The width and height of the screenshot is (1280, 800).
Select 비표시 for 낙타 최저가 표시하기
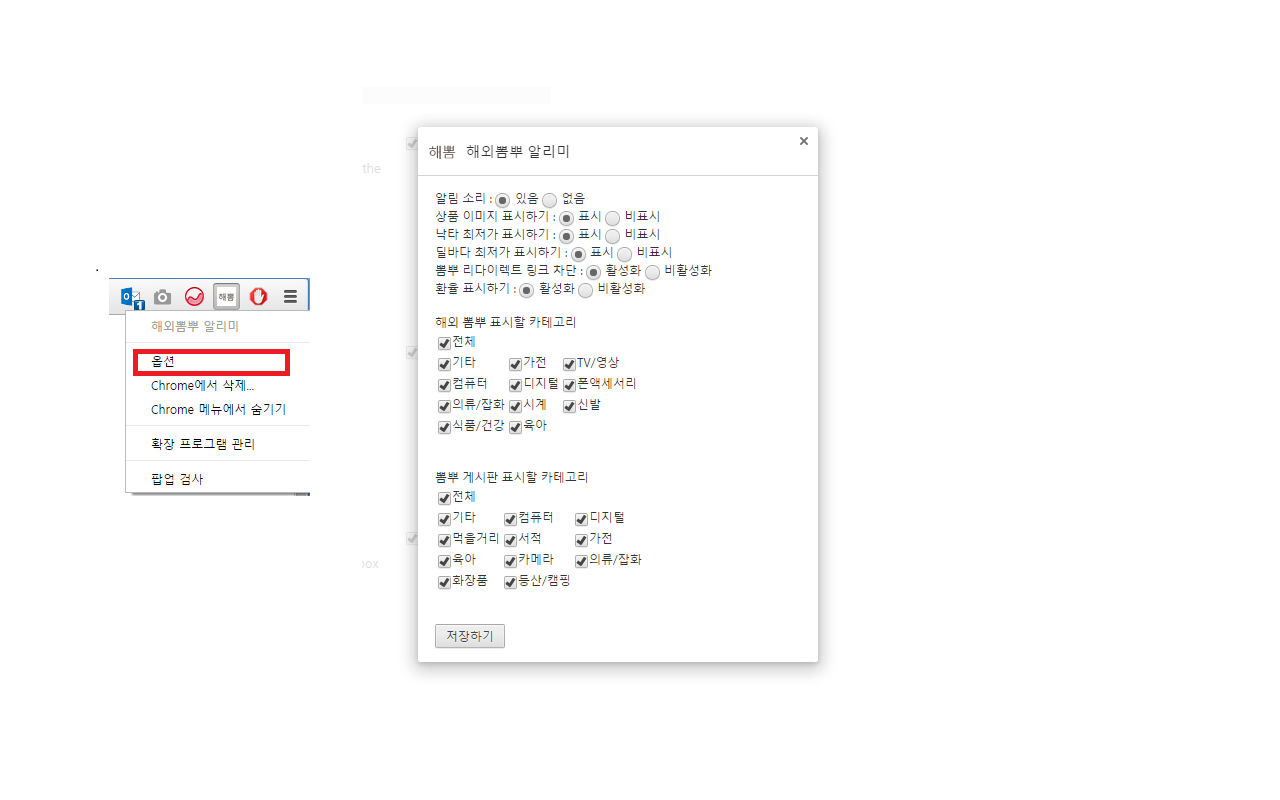coord(613,236)
